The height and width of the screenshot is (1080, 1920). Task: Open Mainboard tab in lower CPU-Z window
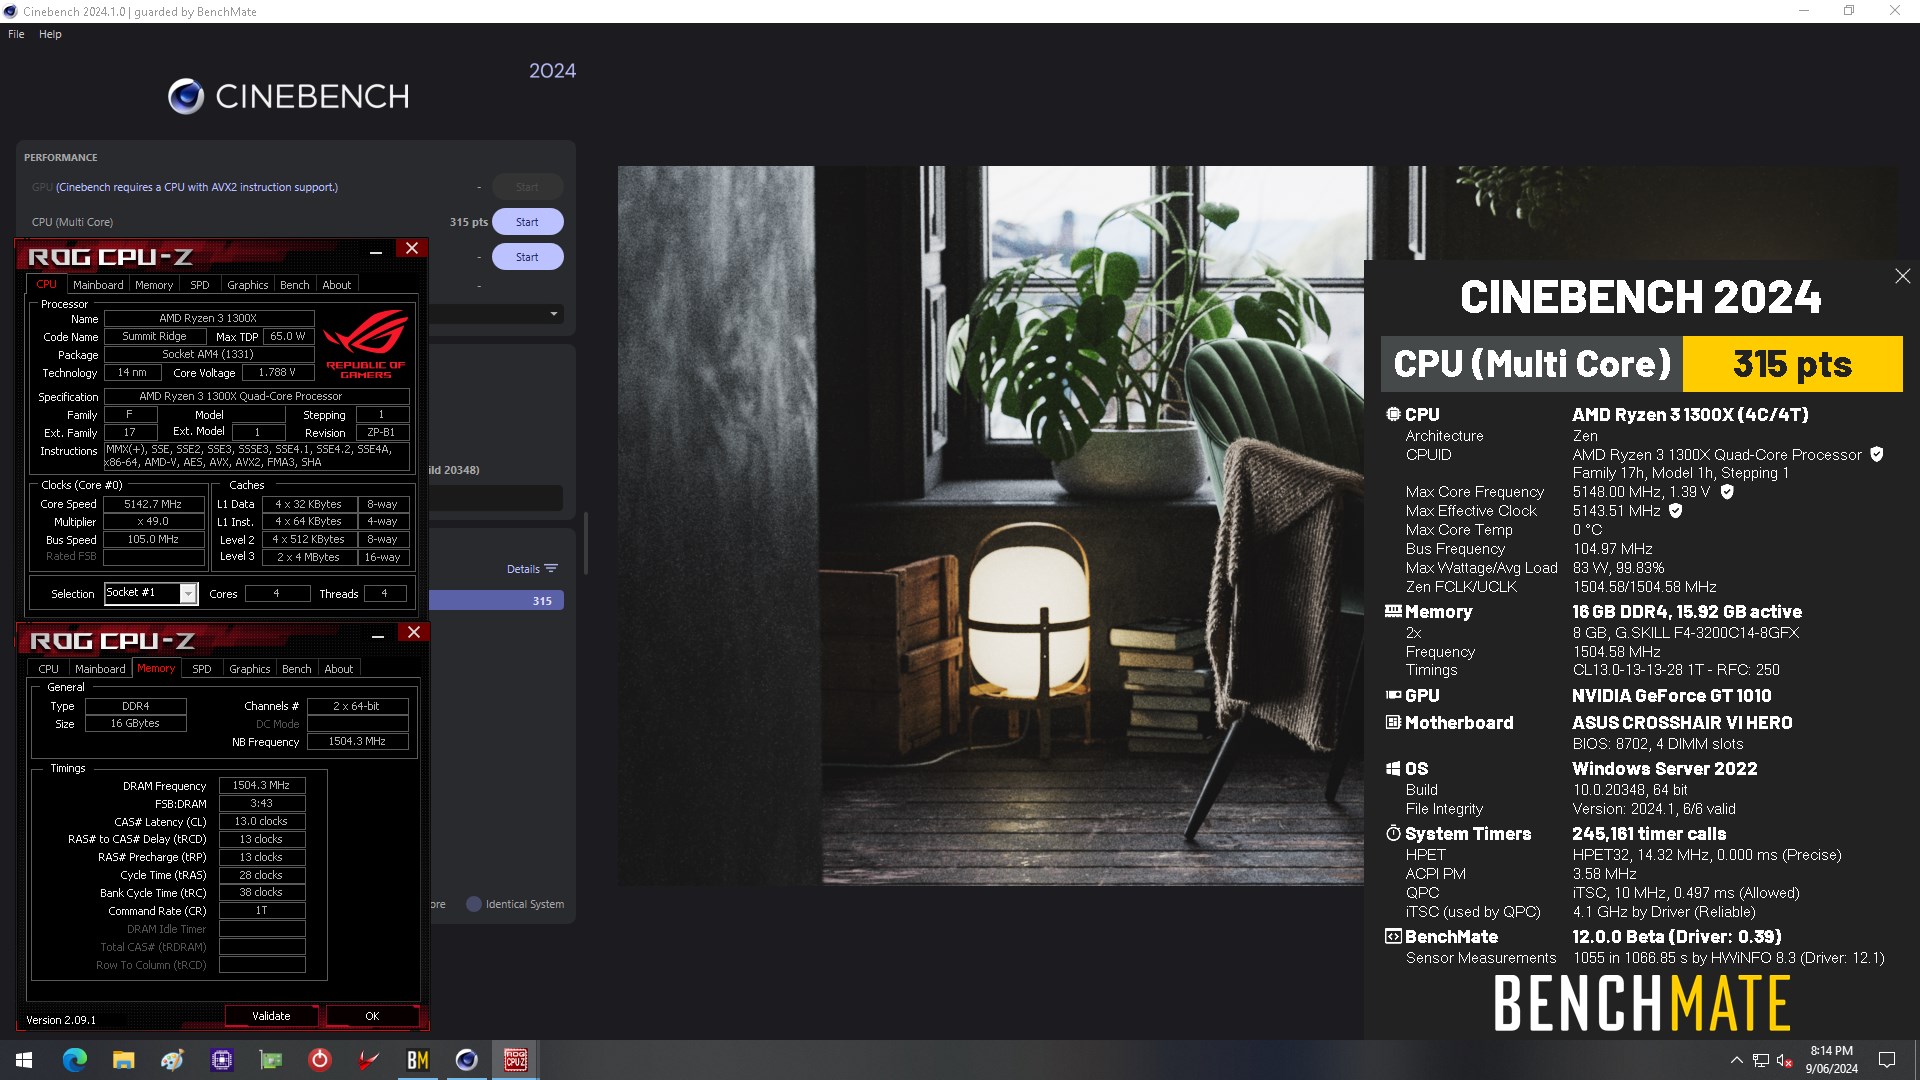pyautogui.click(x=100, y=669)
